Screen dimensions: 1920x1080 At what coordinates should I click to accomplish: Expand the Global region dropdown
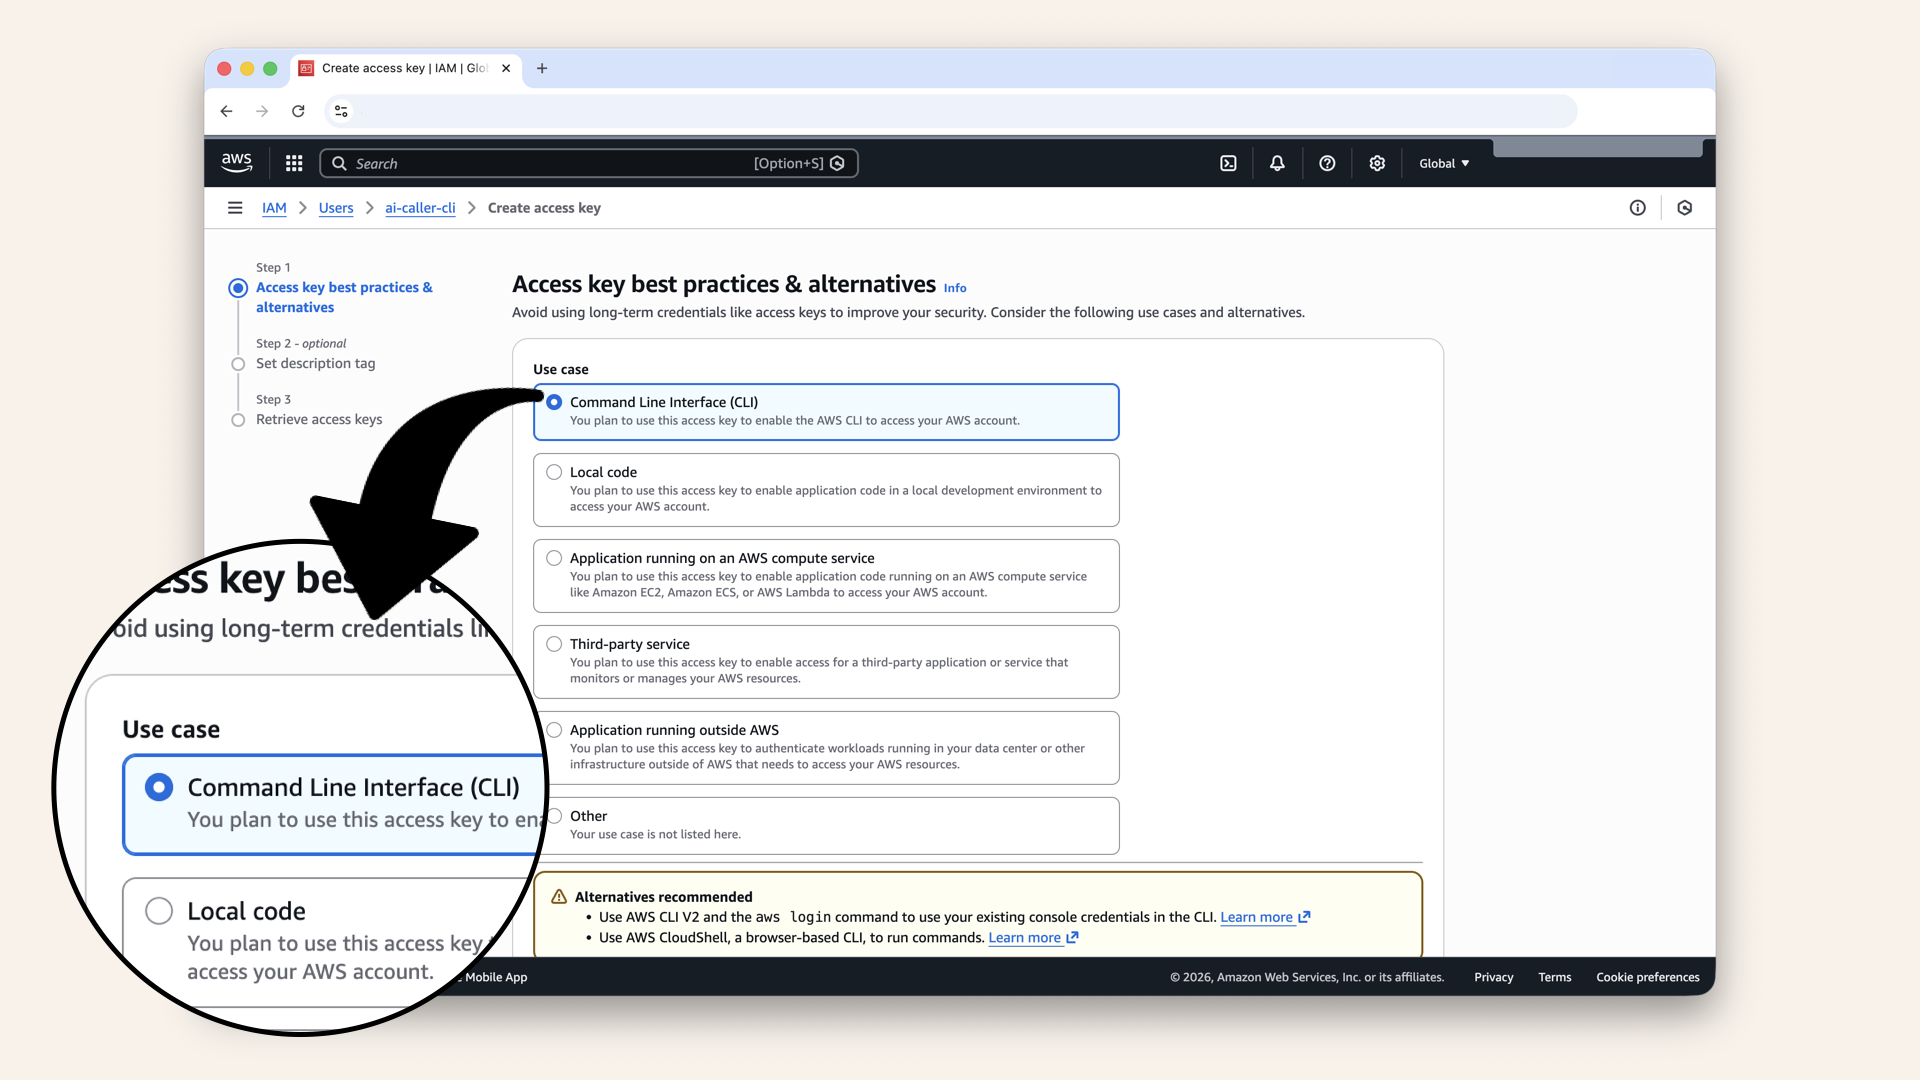click(x=1444, y=163)
